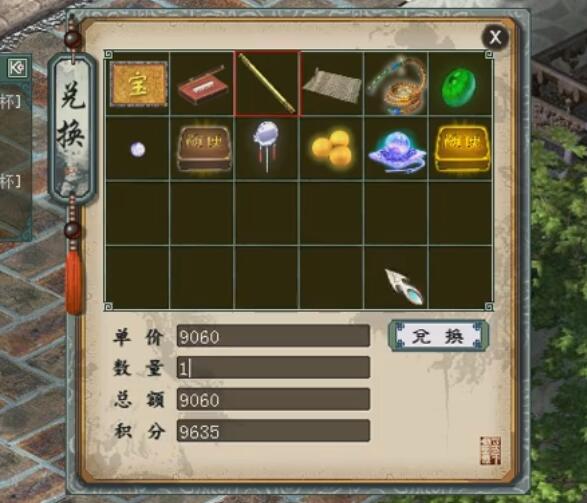Choose the golden glowing chest item
587x503 pixels.
click(462, 149)
